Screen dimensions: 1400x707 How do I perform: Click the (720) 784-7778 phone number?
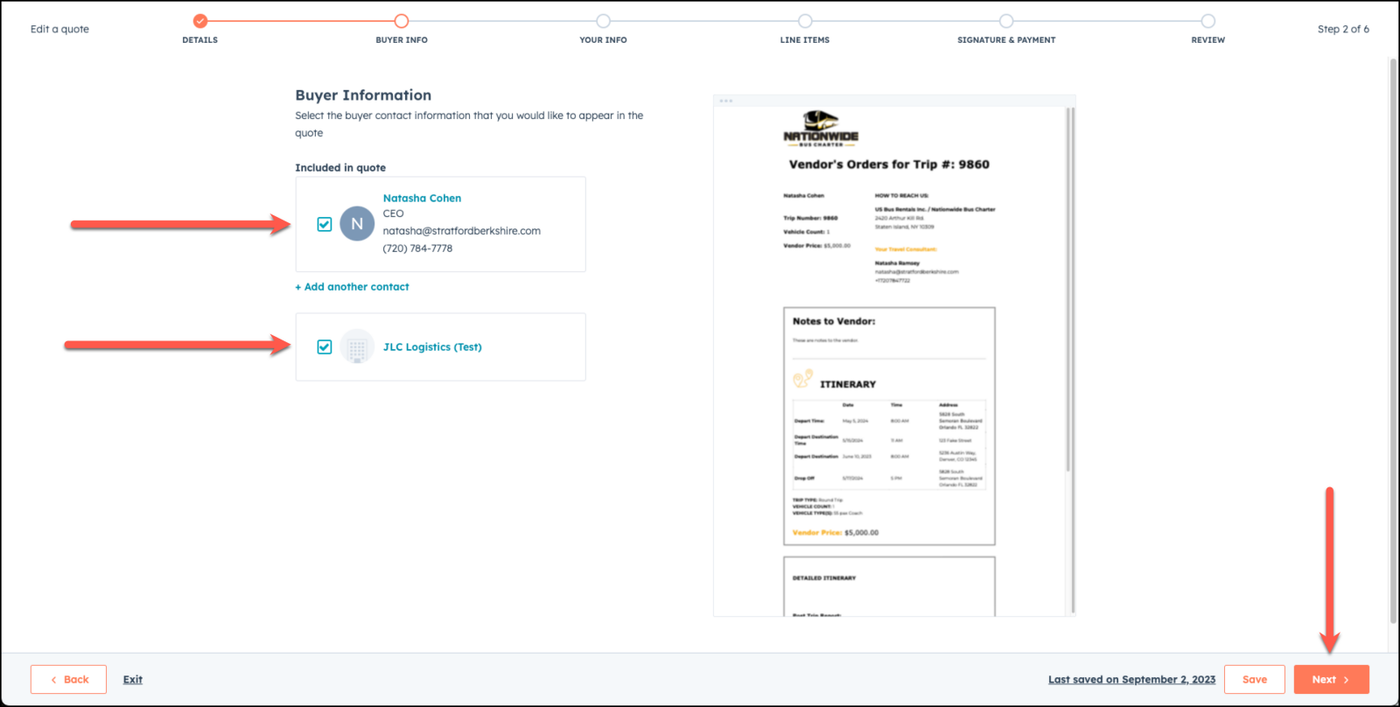pos(418,248)
